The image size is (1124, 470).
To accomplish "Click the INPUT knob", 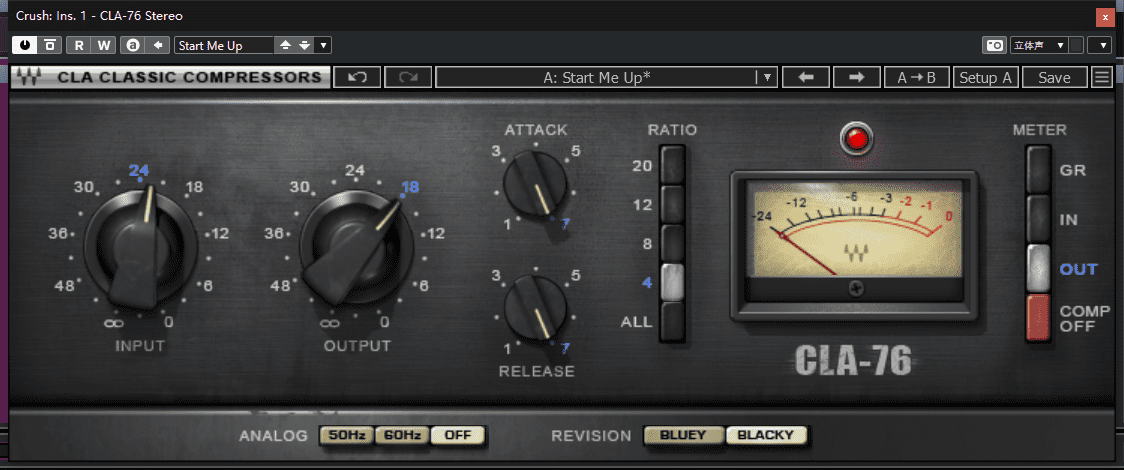I will (x=140, y=247).
